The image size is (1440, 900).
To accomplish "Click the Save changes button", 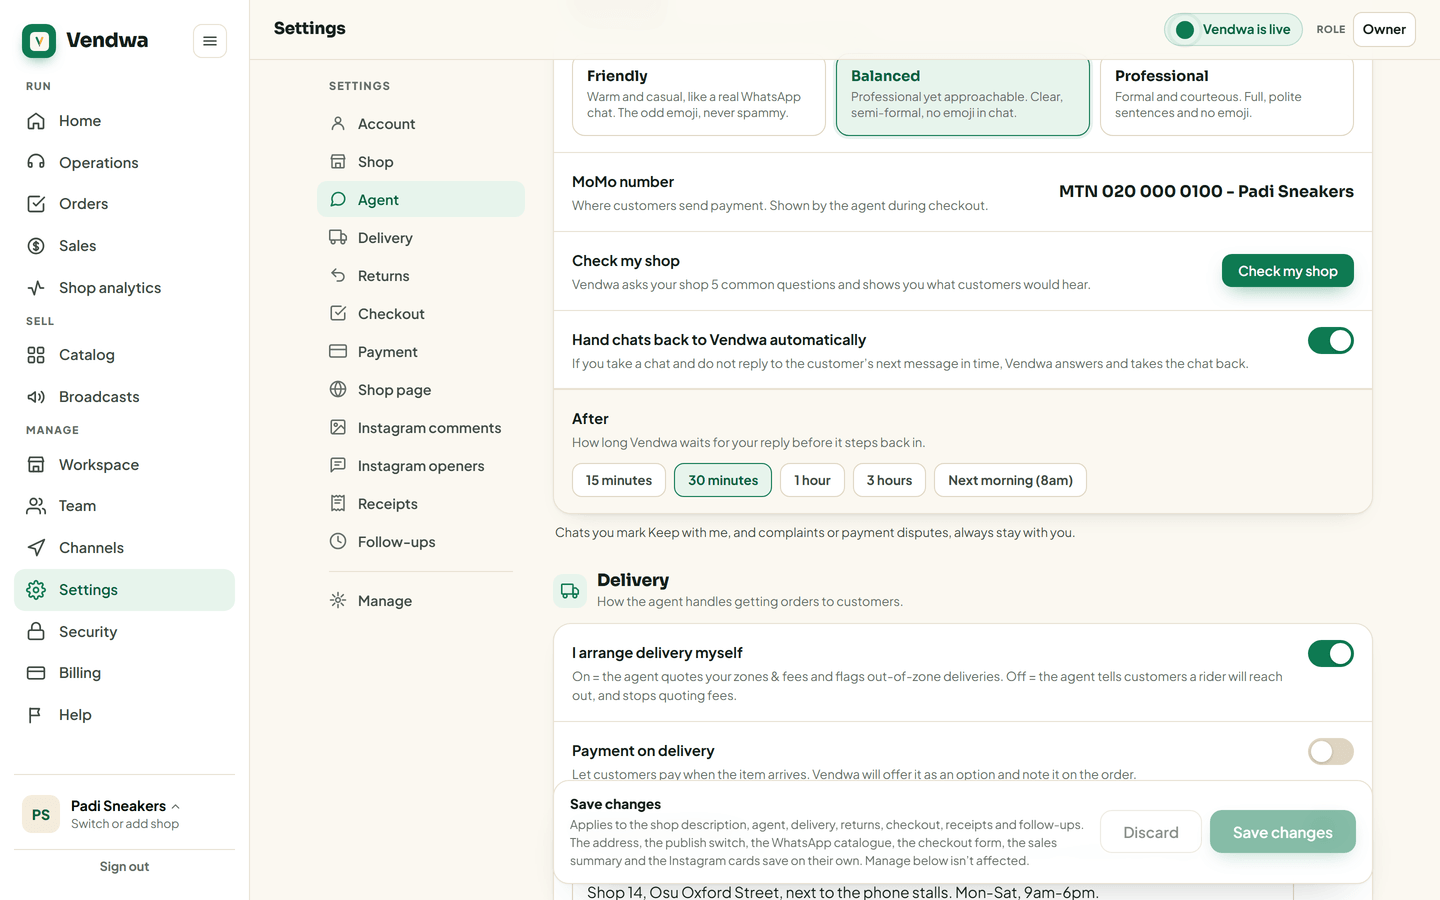I will tap(1283, 832).
